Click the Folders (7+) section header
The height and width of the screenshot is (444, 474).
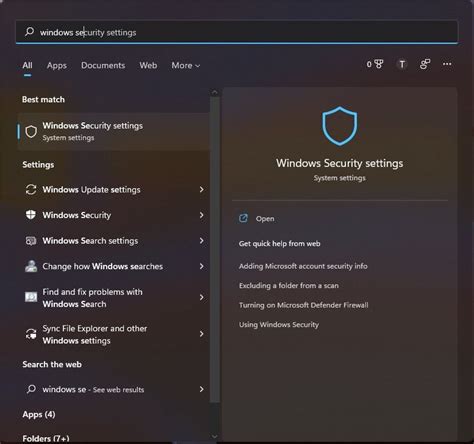click(46, 438)
